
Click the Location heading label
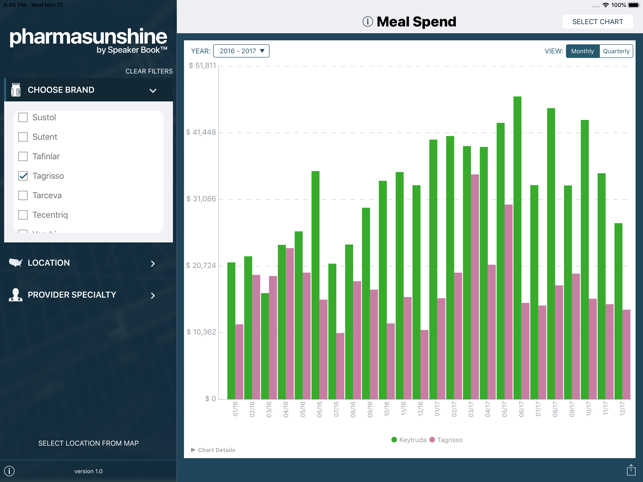[48, 263]
